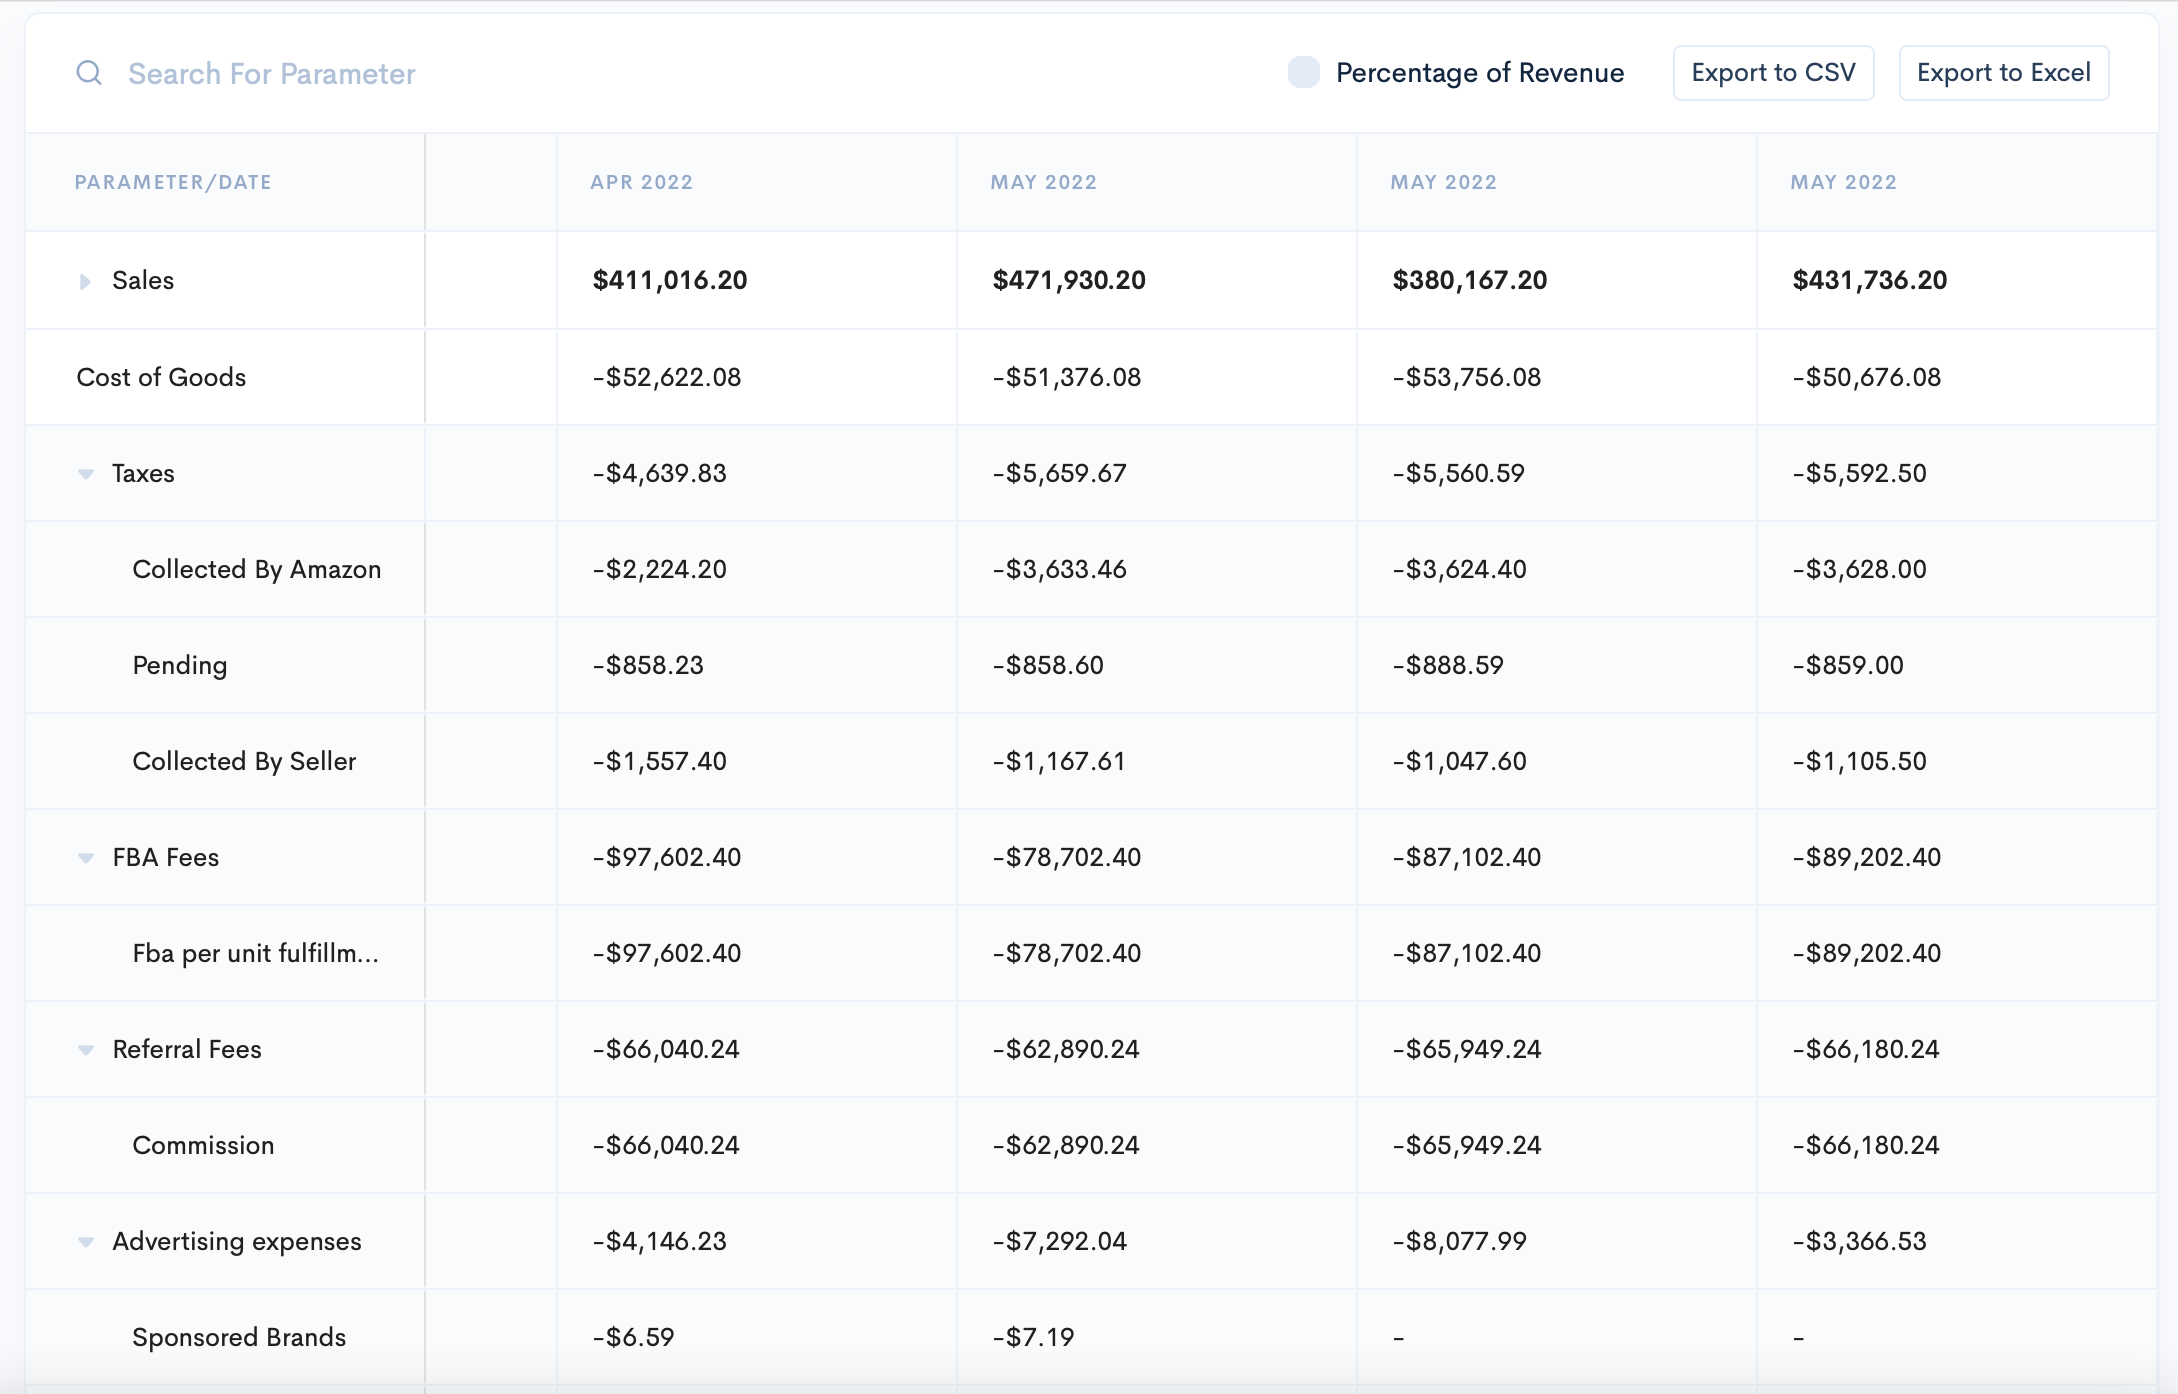The height and width of the screenshot is (1394, 2178).
Task: Select the Sponsored Brands row
Action: [x=239, y=1337]
